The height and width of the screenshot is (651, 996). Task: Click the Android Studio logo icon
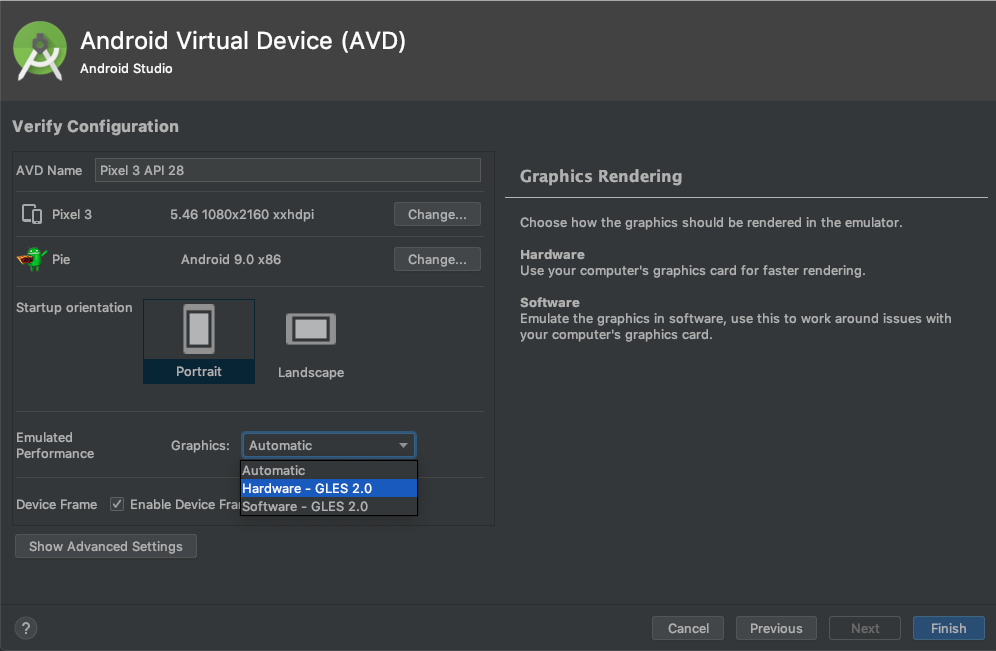click(41, 51)
